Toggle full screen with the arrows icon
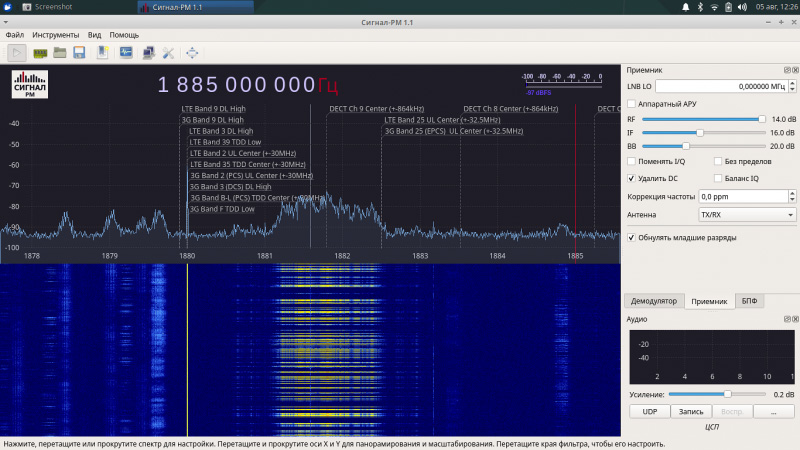 point(192,52)
